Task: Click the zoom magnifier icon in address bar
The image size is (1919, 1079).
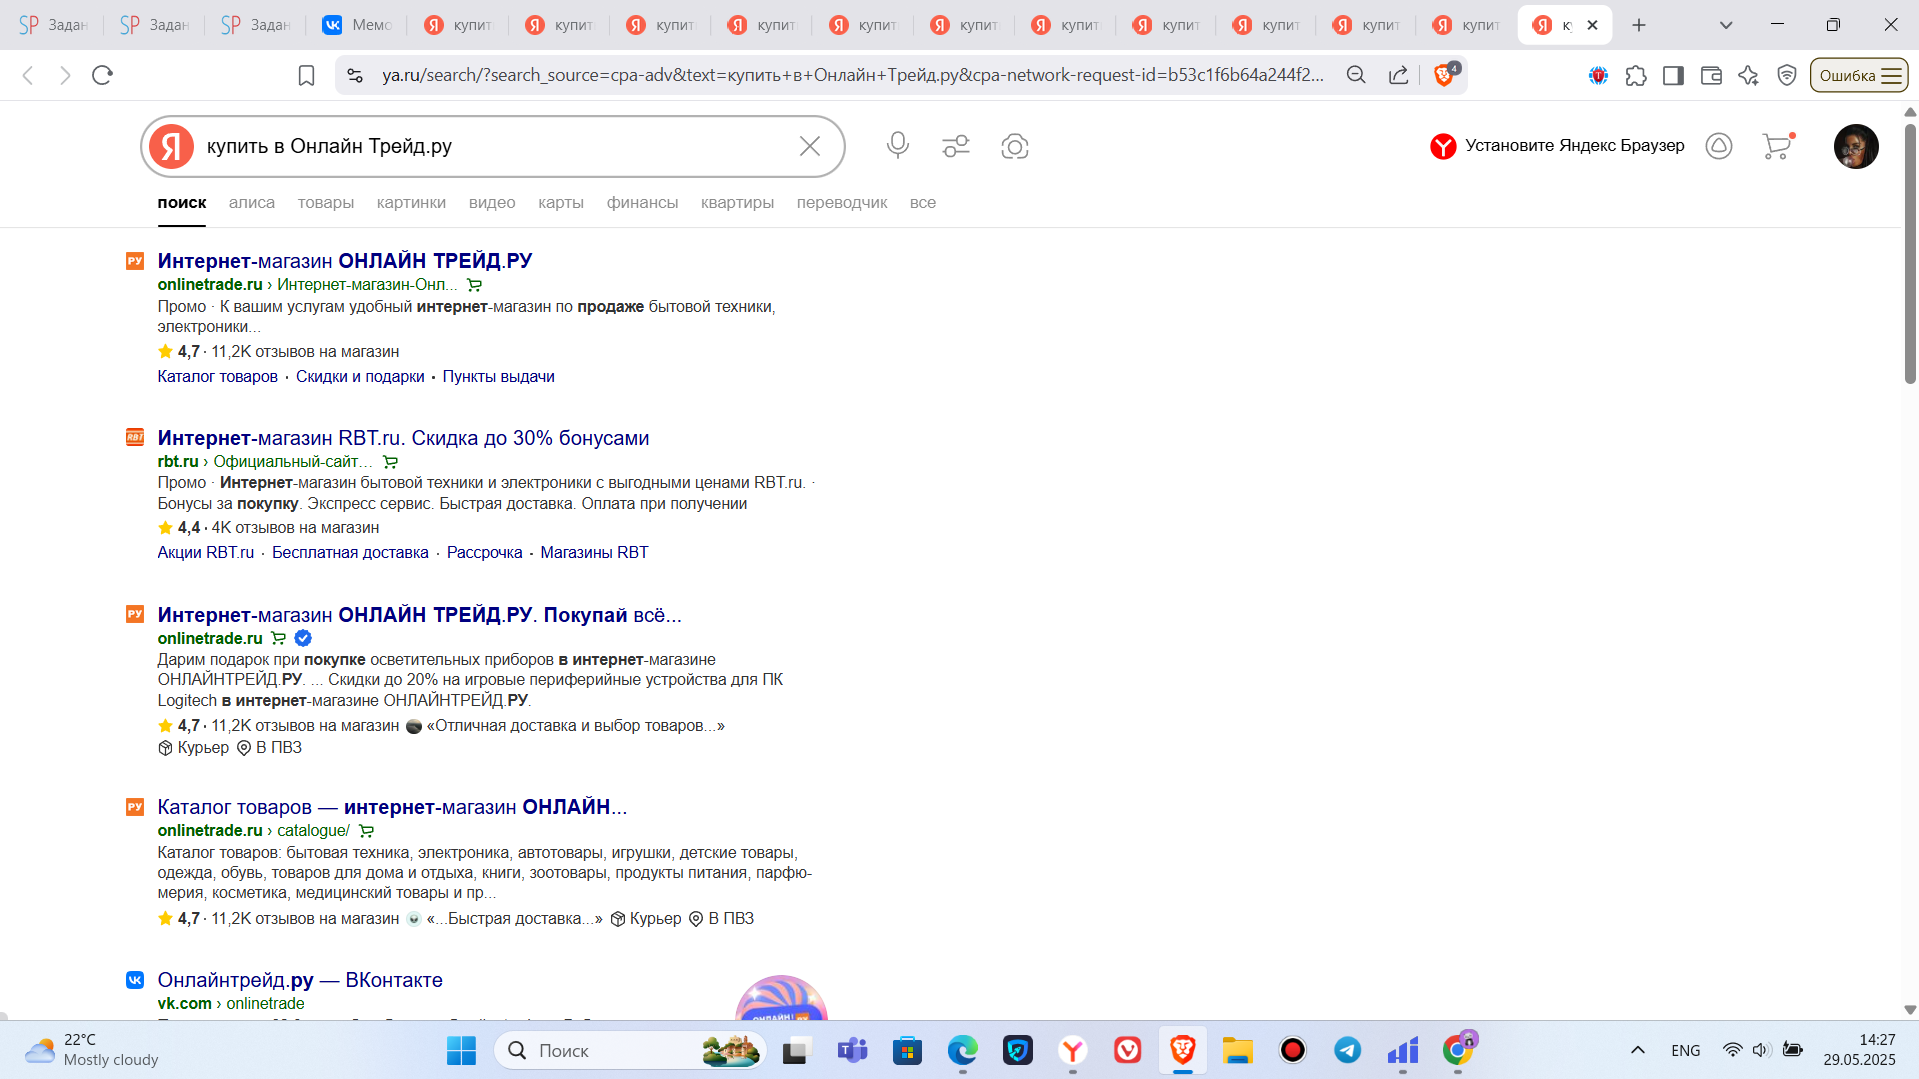Action: click(x=1356, y=75)
